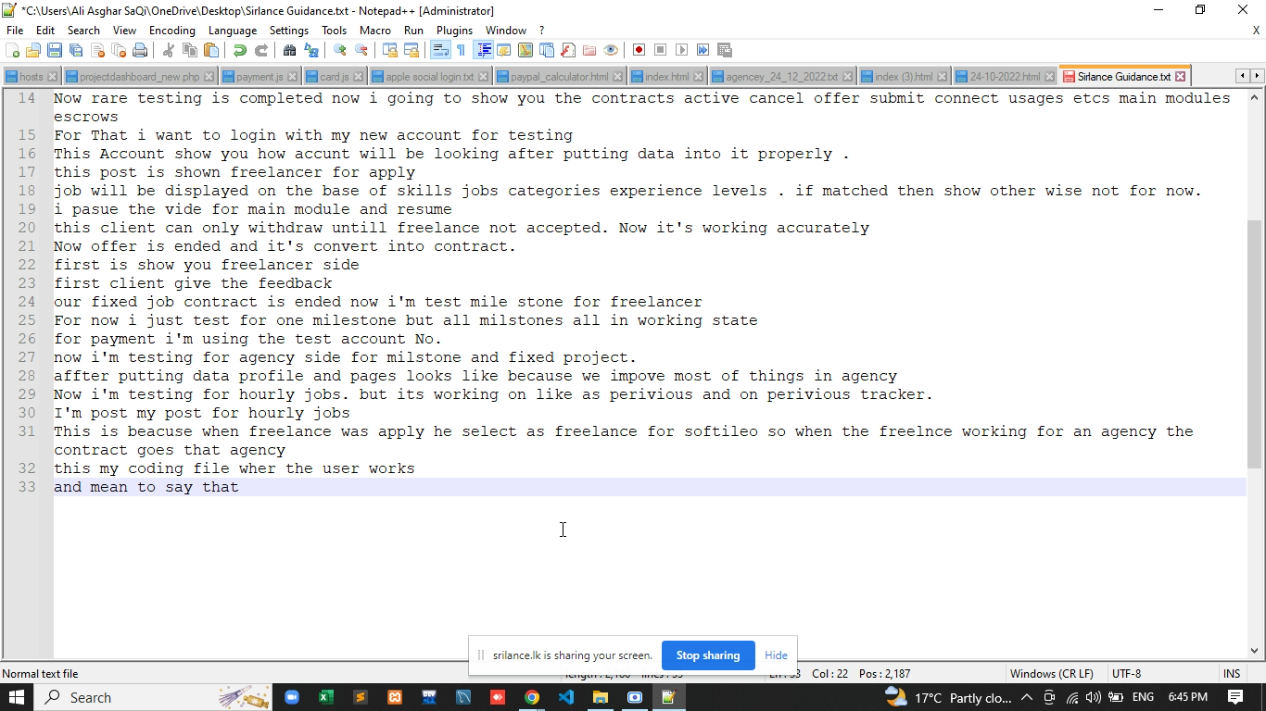Click the Play macro icon

(682, 50)
